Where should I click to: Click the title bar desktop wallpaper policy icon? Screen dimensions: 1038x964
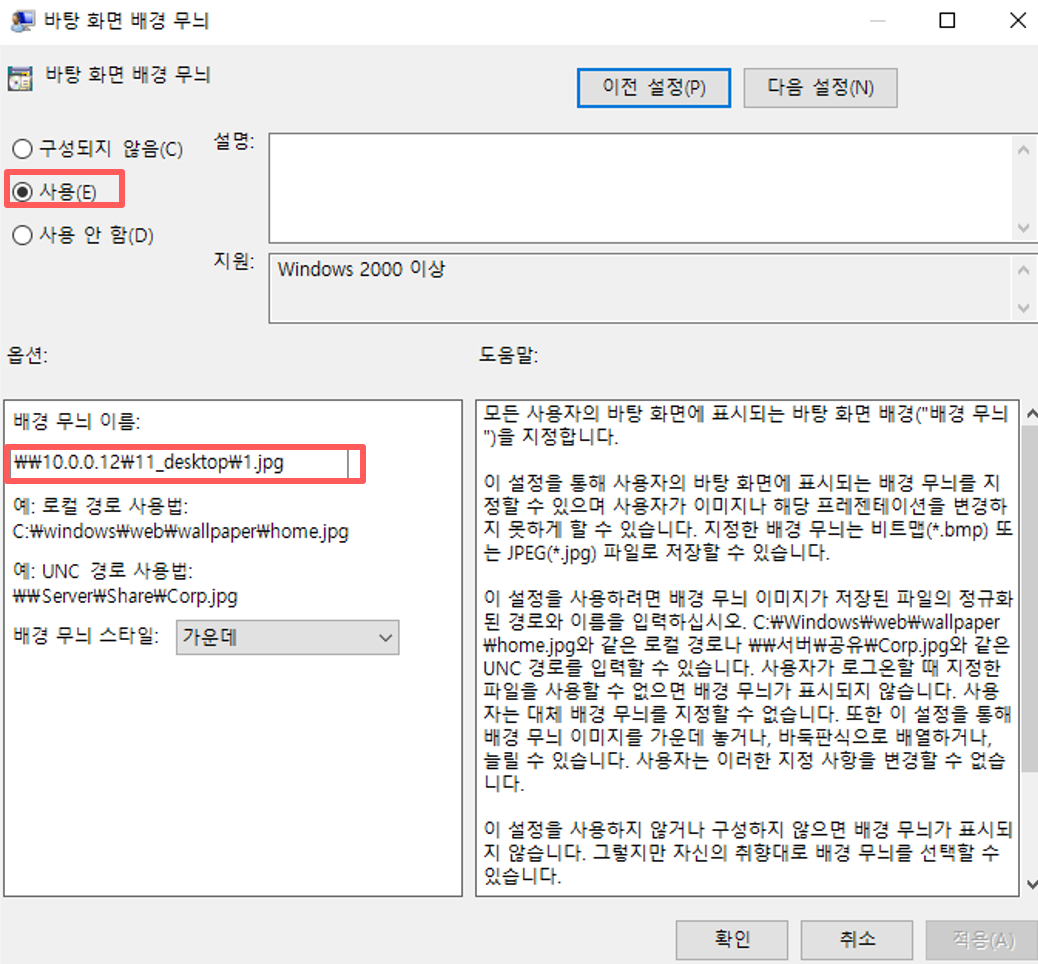coord(22,21)
